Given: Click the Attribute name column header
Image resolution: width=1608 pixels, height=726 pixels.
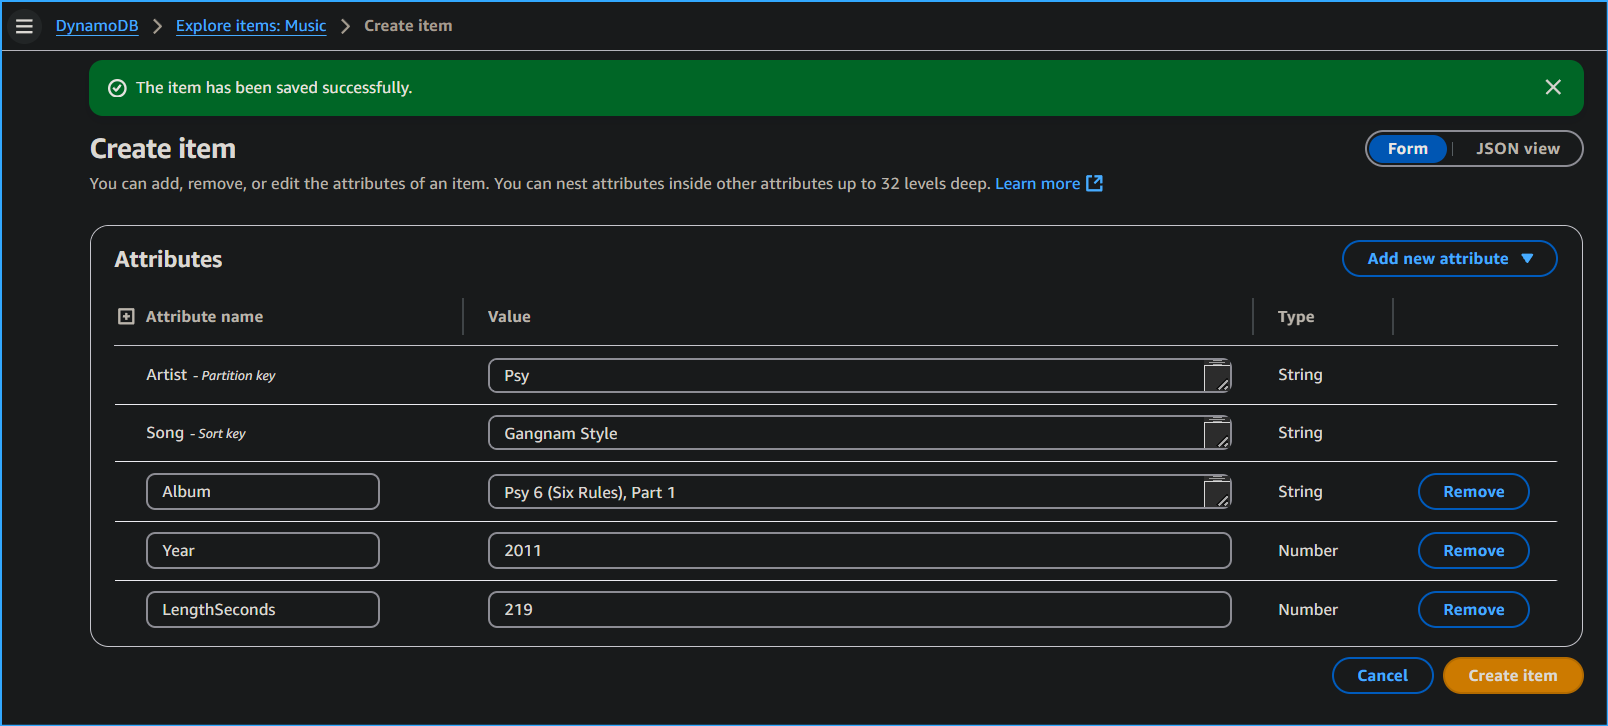Looking at the screenshot, I should click(204, 317).
